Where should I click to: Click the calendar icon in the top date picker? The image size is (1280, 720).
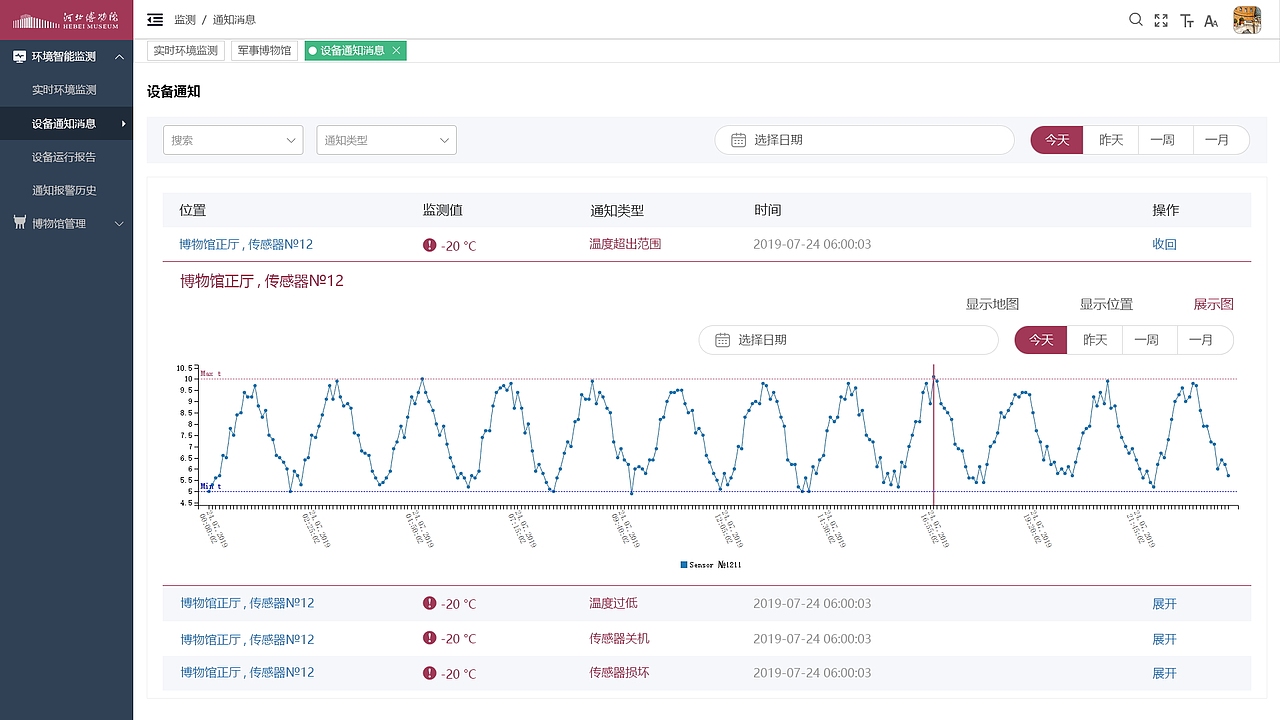click(738, 140)
